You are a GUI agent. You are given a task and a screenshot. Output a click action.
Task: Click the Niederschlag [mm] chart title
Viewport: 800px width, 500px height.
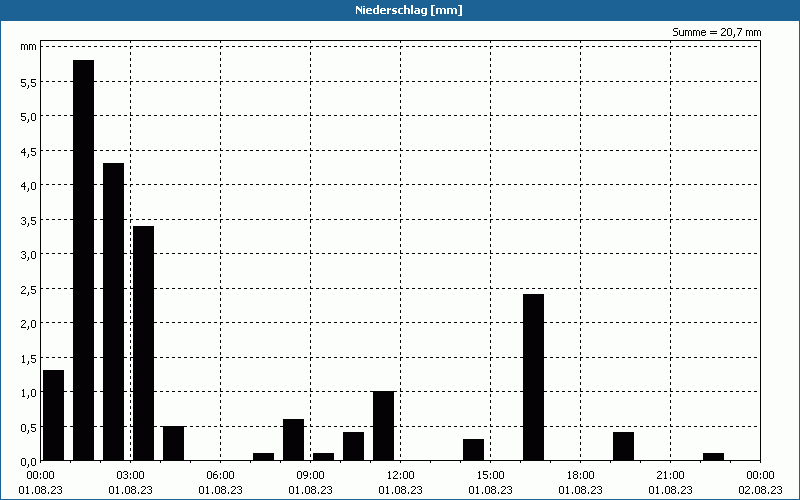coord(409,10)
